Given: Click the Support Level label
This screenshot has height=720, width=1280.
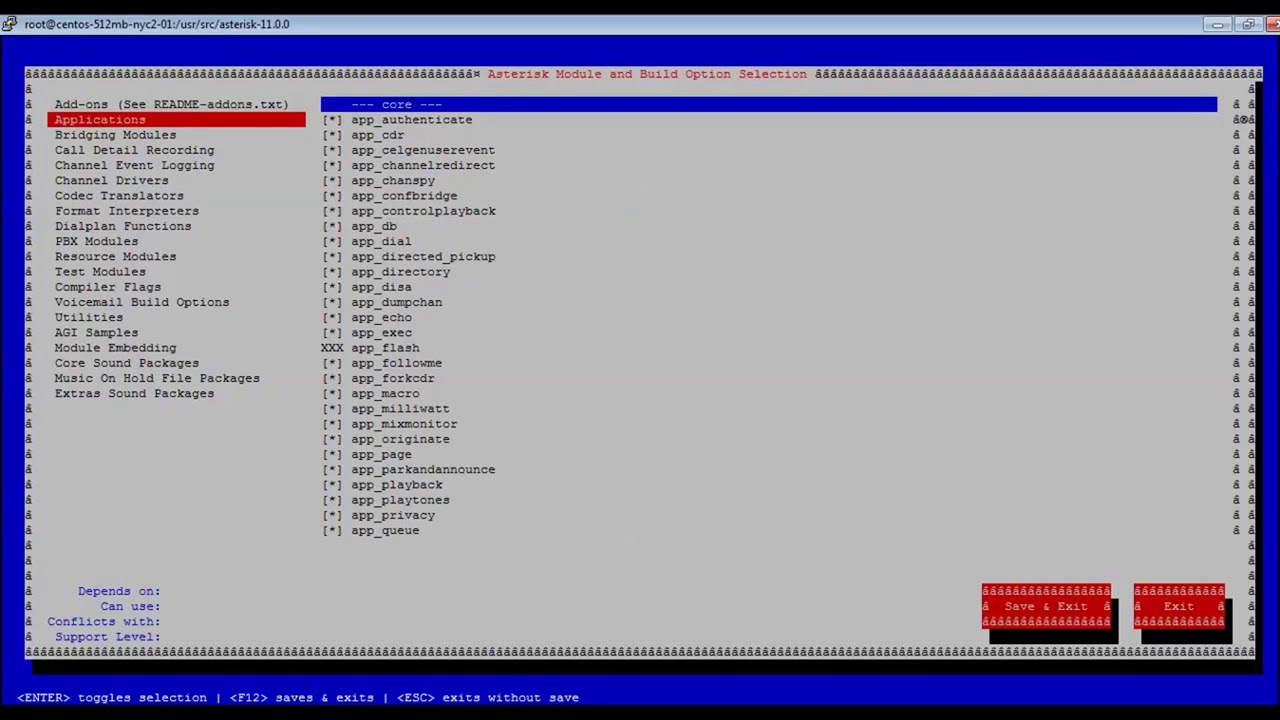Looking at the screenshot, I should (107, 637).
